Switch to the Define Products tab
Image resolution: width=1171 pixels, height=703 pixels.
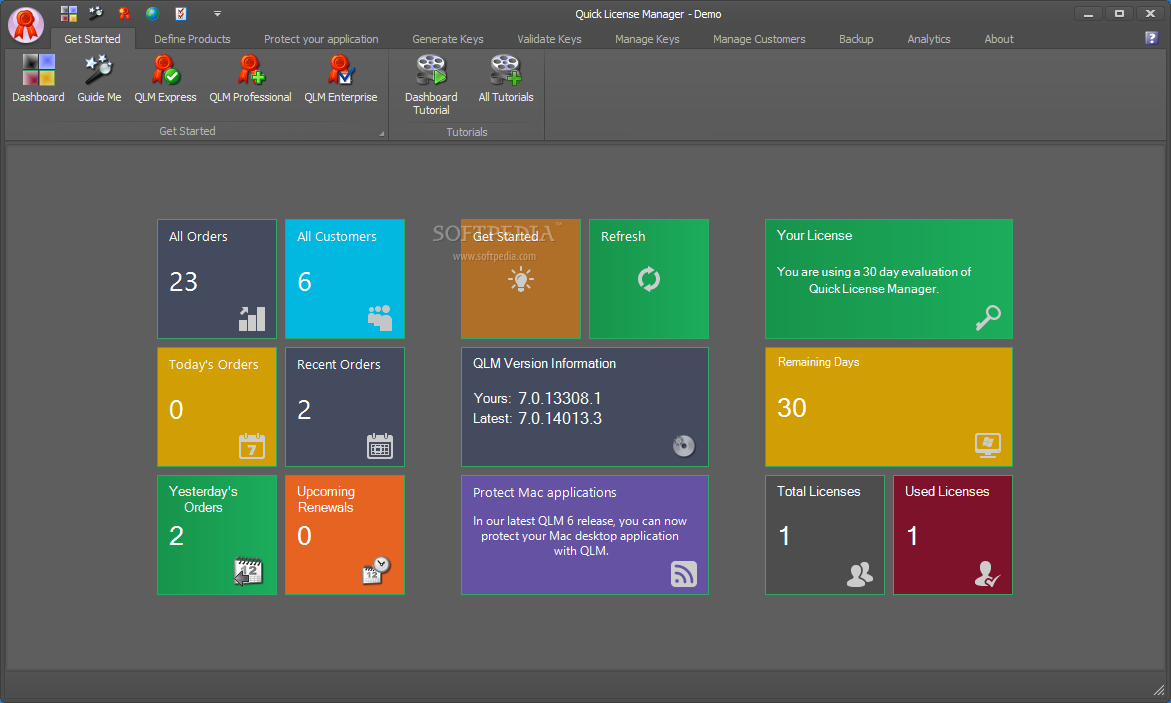(x=192, y=39)
